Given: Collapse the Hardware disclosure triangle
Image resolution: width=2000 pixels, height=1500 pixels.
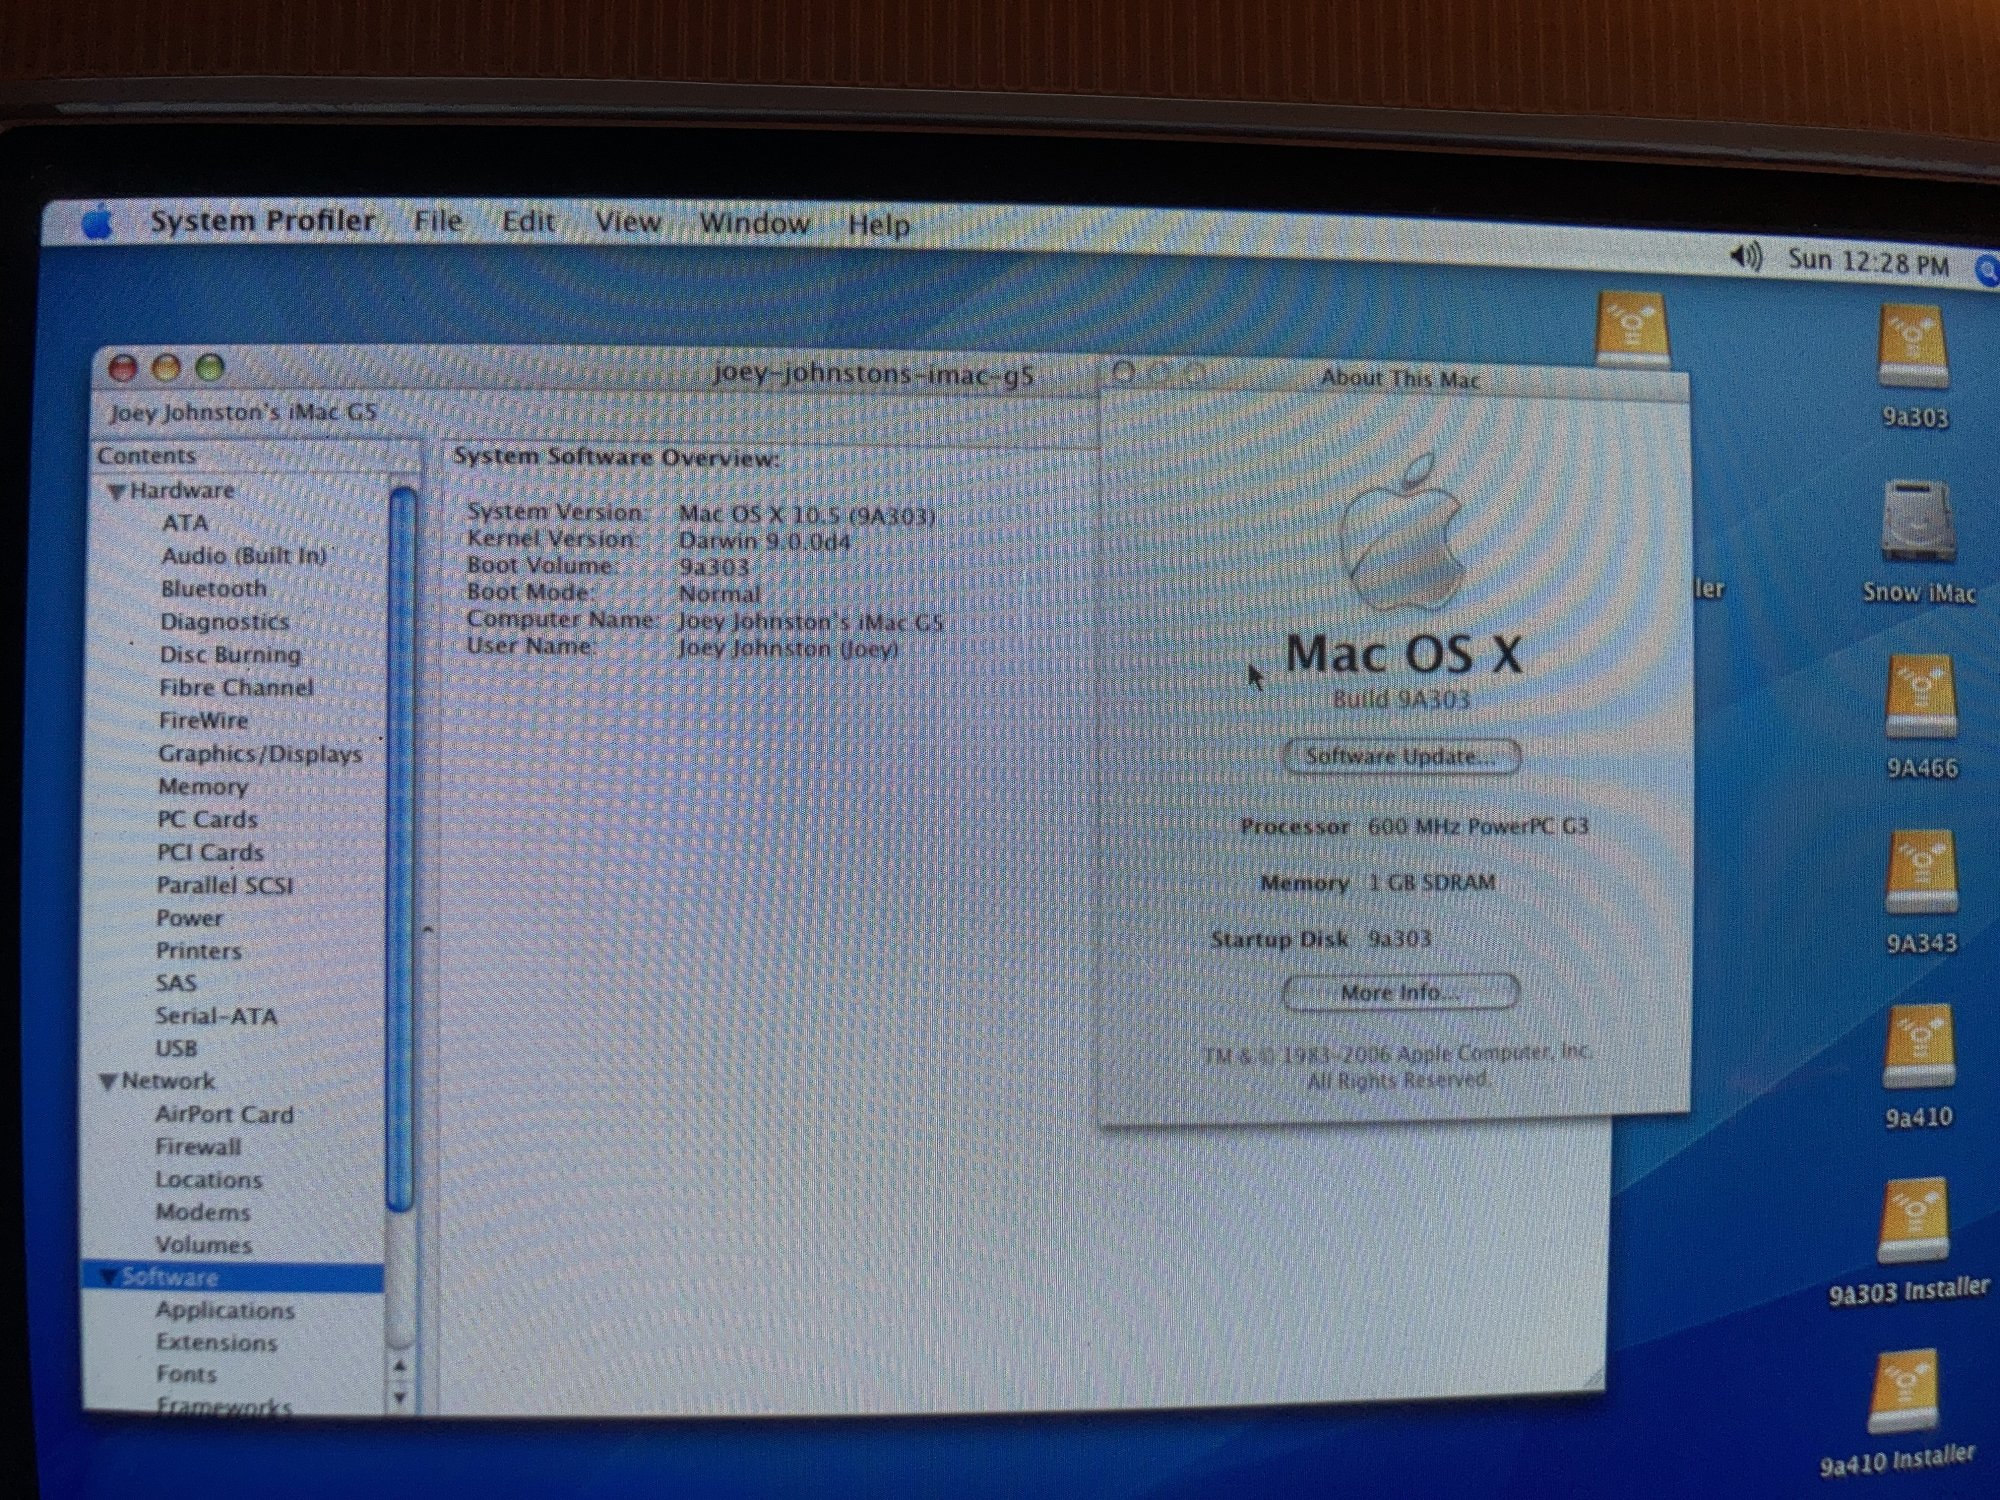Looking at the screenshot, I should click(x=116, y=492).
